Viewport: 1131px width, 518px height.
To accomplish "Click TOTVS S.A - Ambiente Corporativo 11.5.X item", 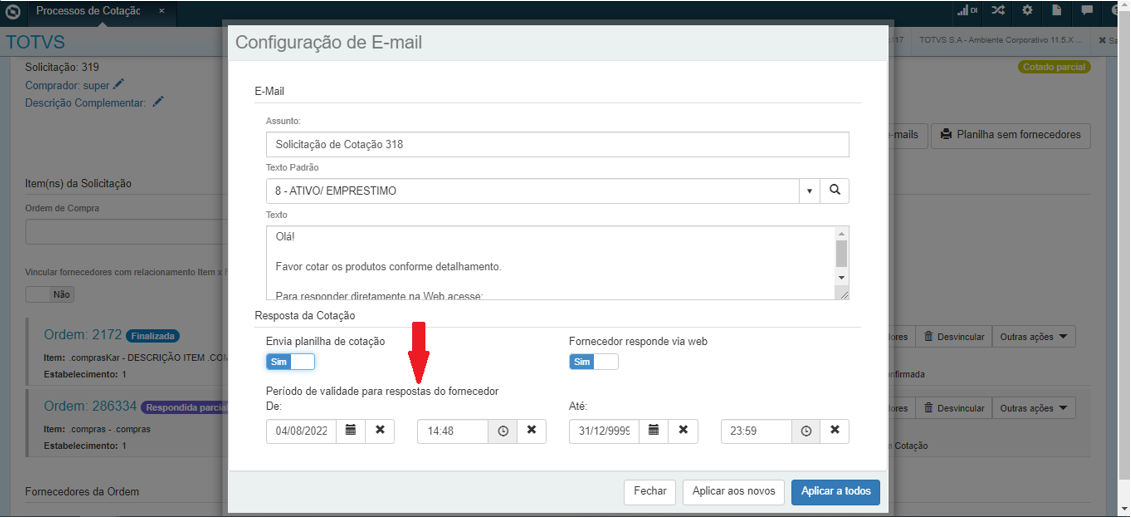I will coord(1000,40).
